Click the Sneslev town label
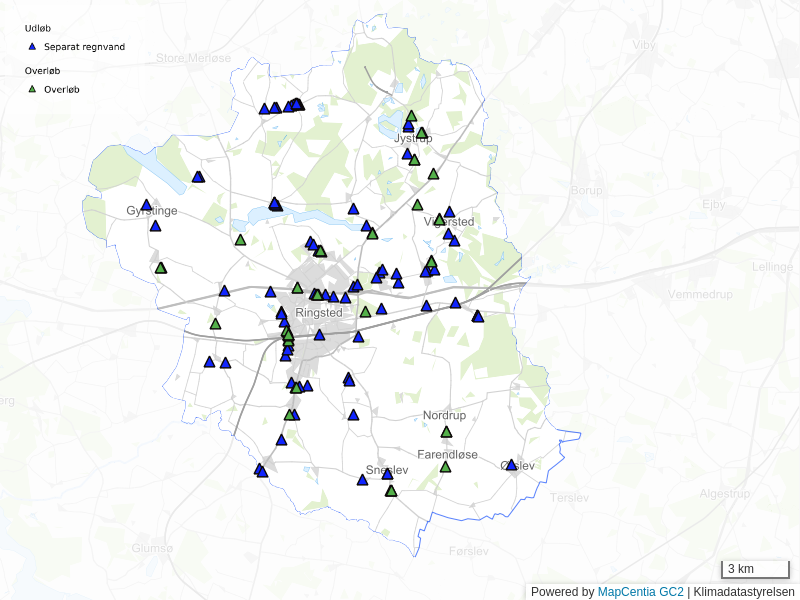The width and height of the screenshot is (800, 600). pyautogui.click(x=387, y=470)
